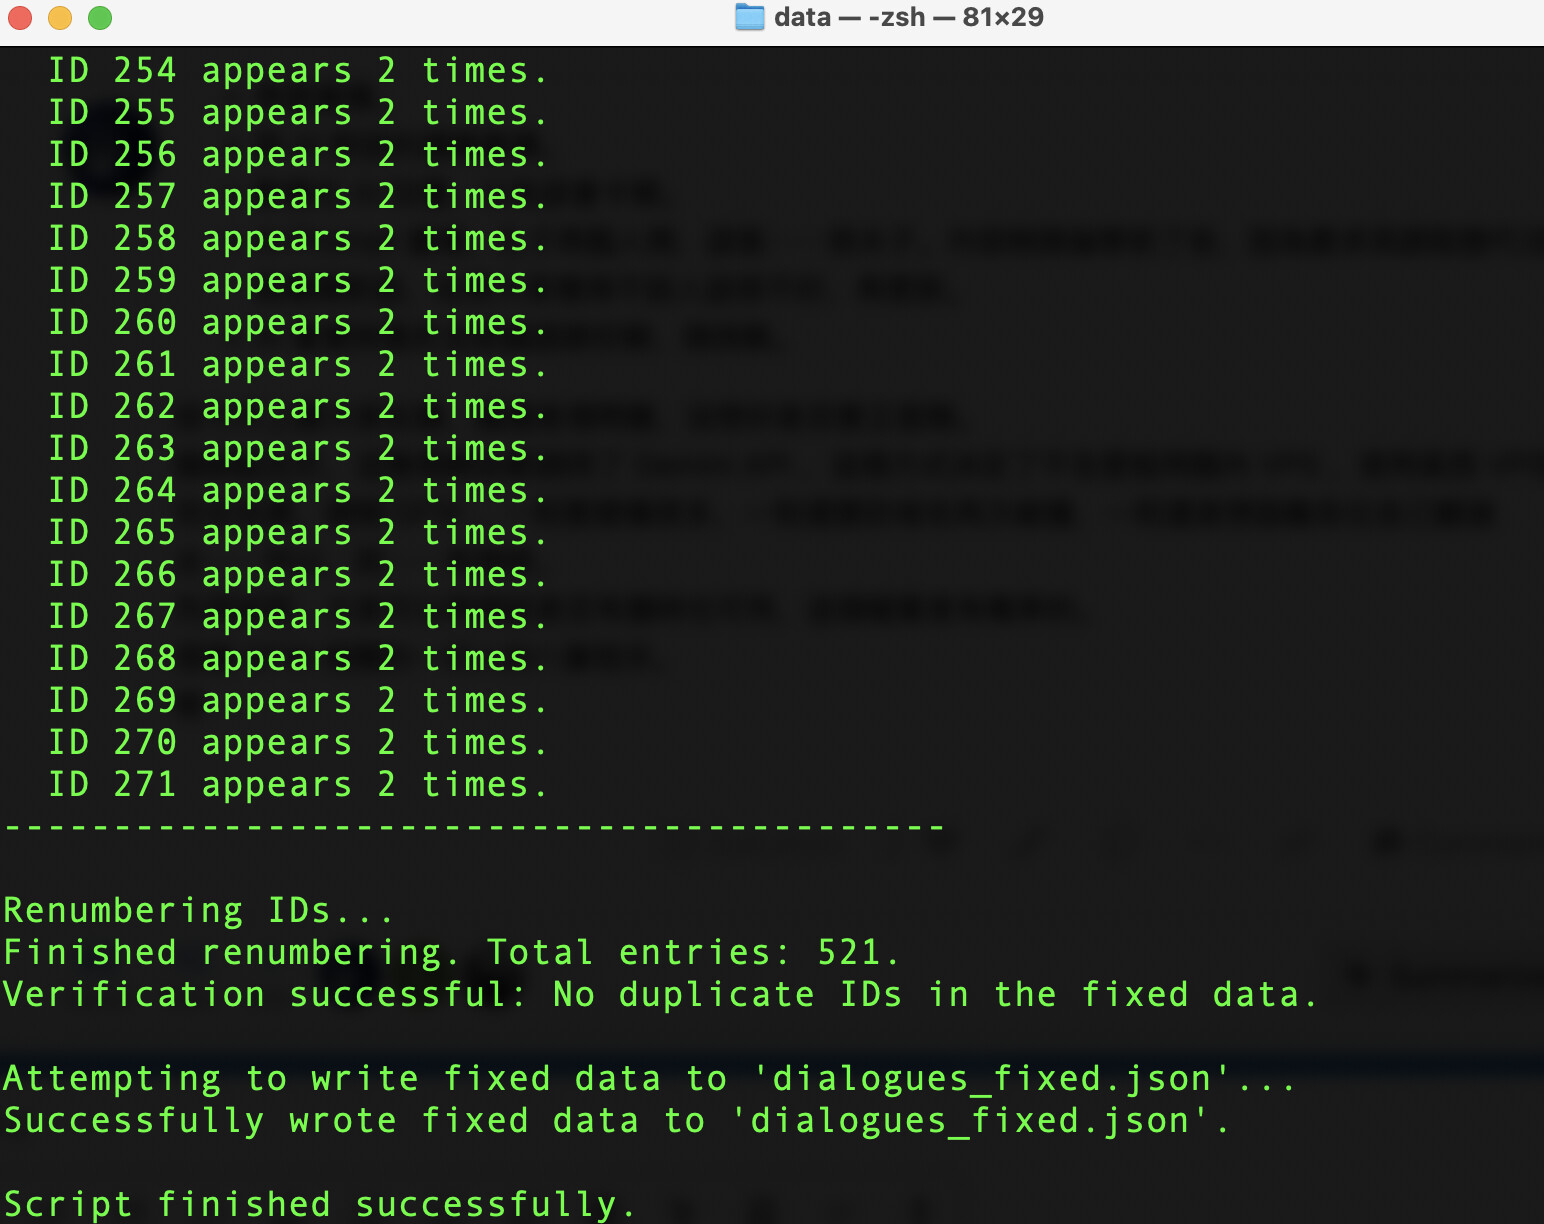Click the 'Verification successful' message

point(264,995)
